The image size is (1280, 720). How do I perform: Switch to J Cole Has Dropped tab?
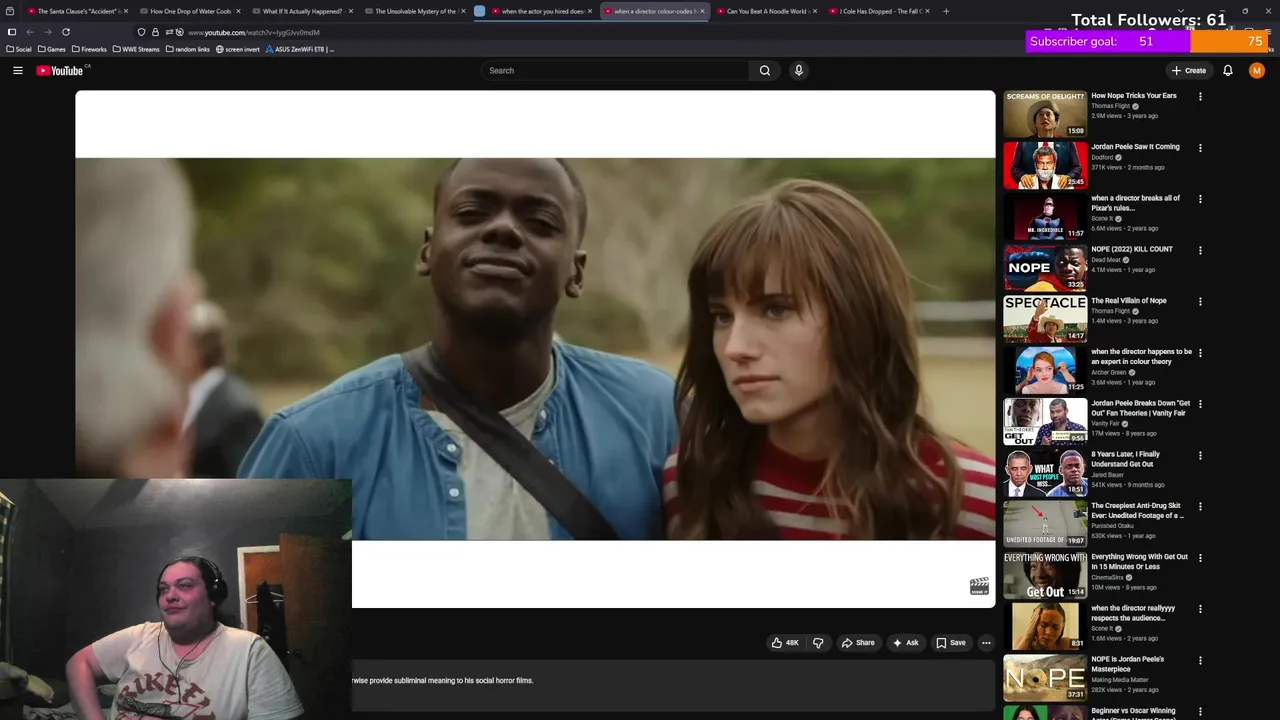pyautogui.click(x=879, y=11)
